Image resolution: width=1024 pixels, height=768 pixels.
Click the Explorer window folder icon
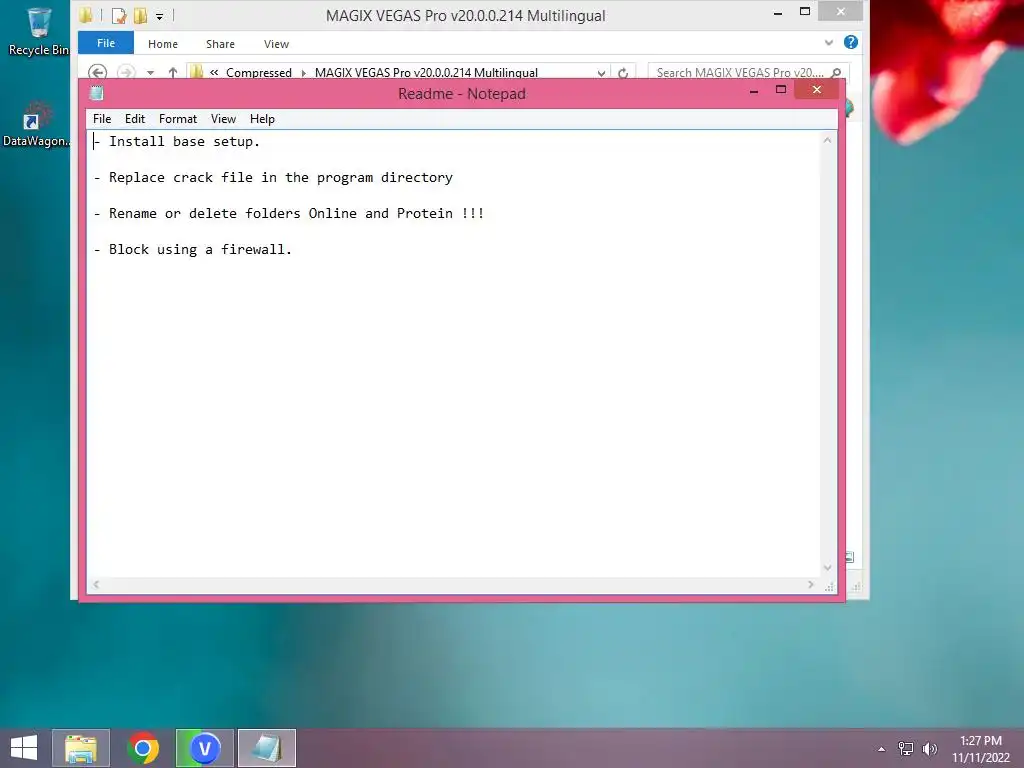[x=86, y=15]
